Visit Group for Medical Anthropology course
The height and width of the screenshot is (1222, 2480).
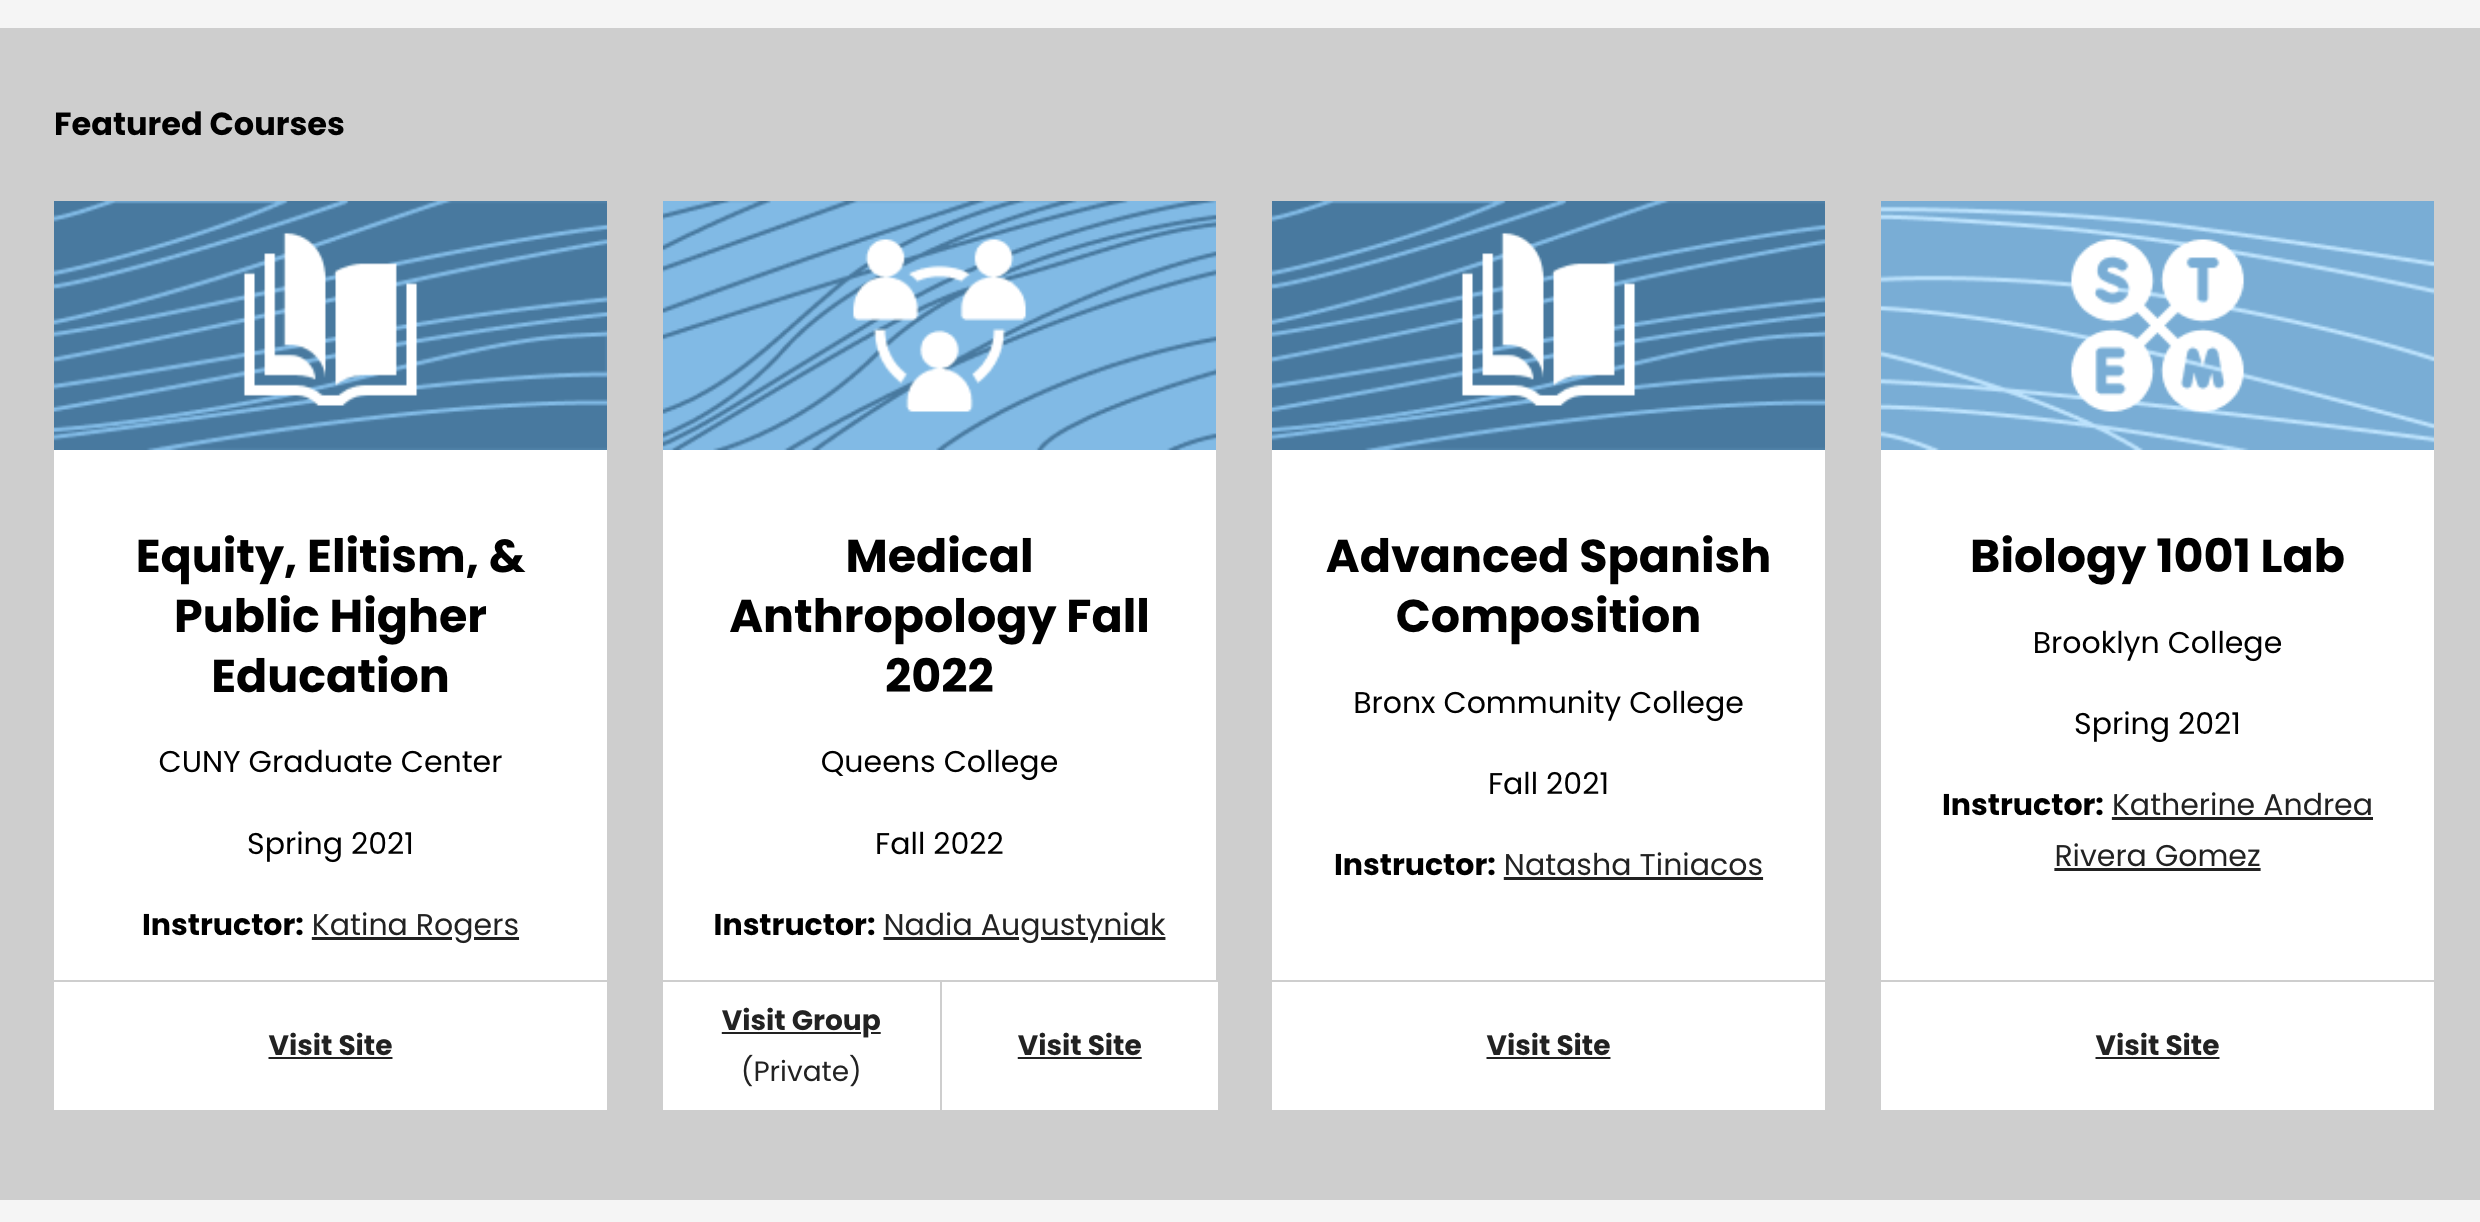pos(801,1020)
